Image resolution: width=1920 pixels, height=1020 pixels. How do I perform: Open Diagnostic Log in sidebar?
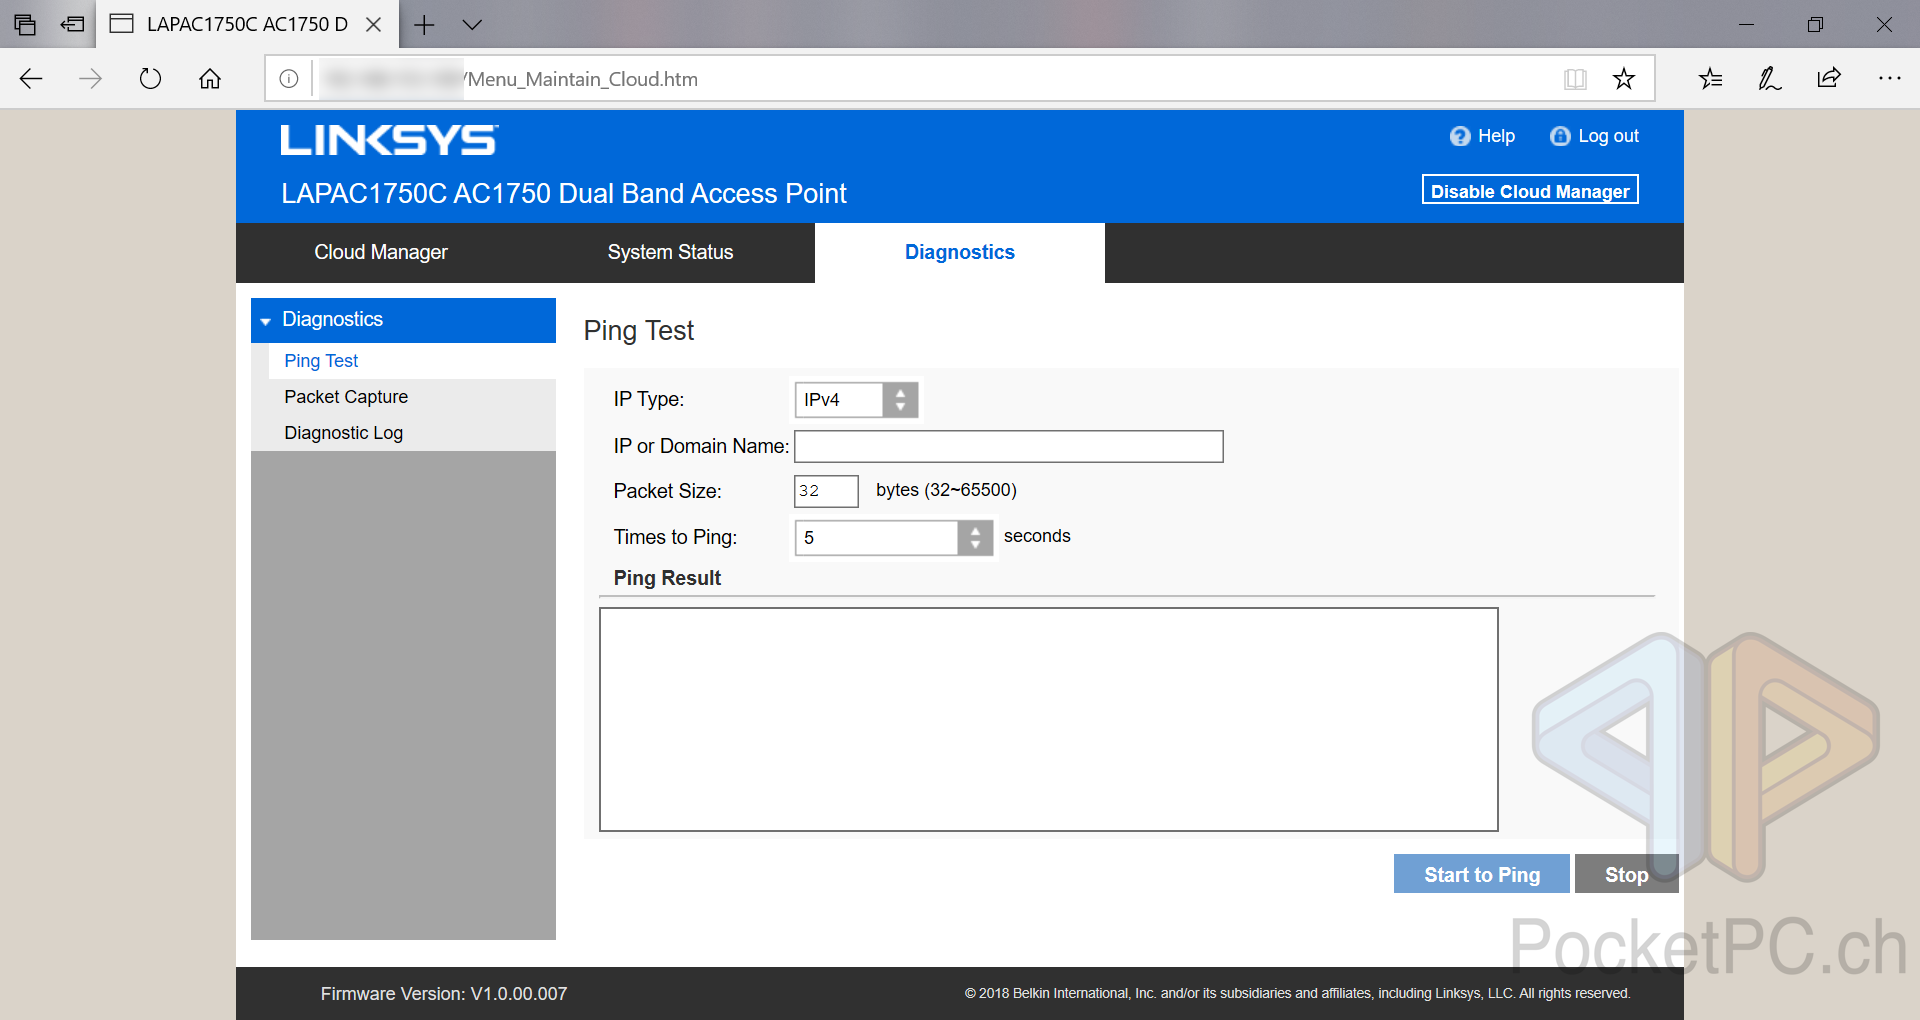(x=343, y=433)
